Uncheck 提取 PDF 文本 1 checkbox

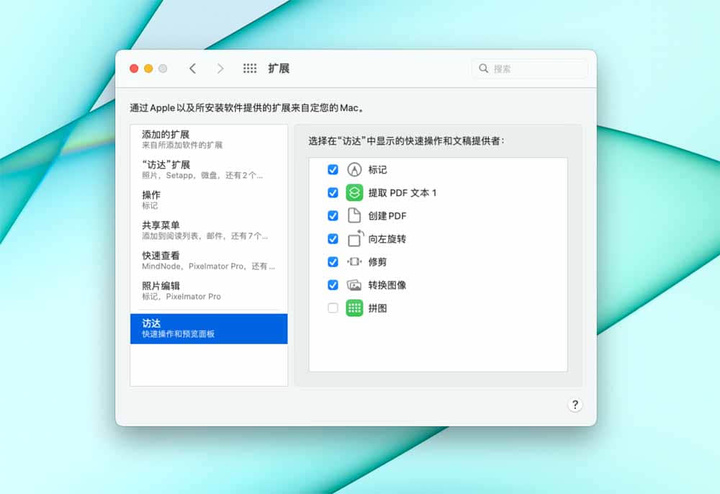[x=333, y=192]
